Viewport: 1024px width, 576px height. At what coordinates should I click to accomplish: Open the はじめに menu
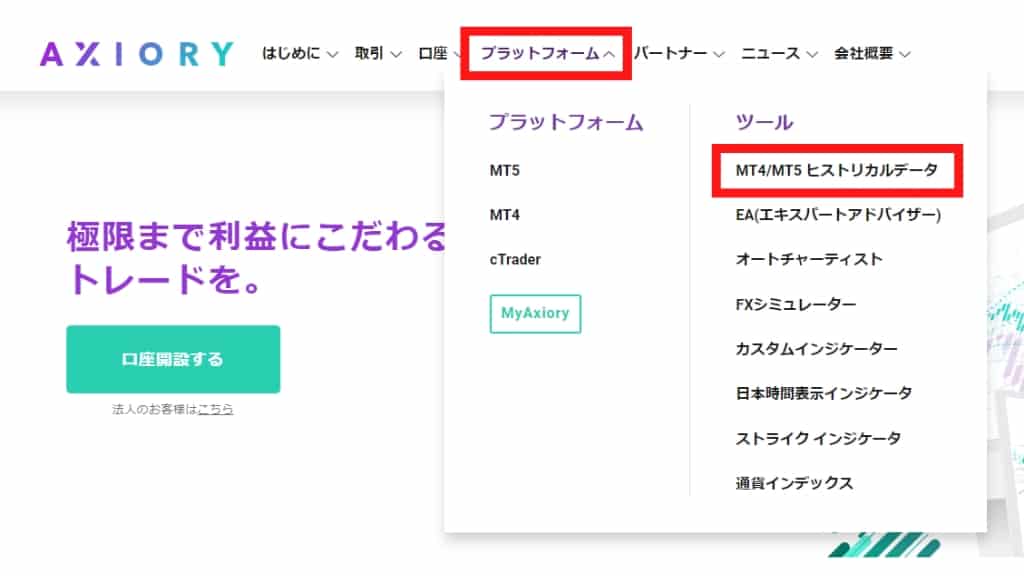[300, 54]
